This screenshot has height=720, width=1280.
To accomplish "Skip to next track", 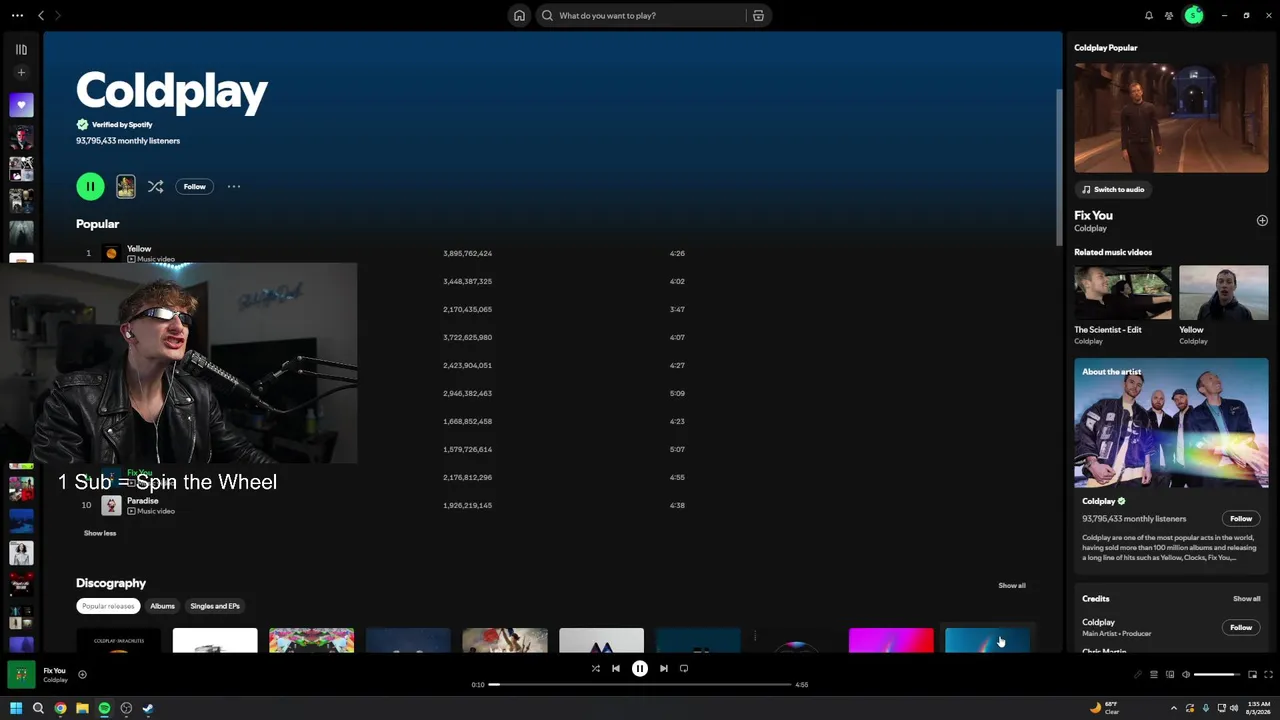I will coord(664,669).
